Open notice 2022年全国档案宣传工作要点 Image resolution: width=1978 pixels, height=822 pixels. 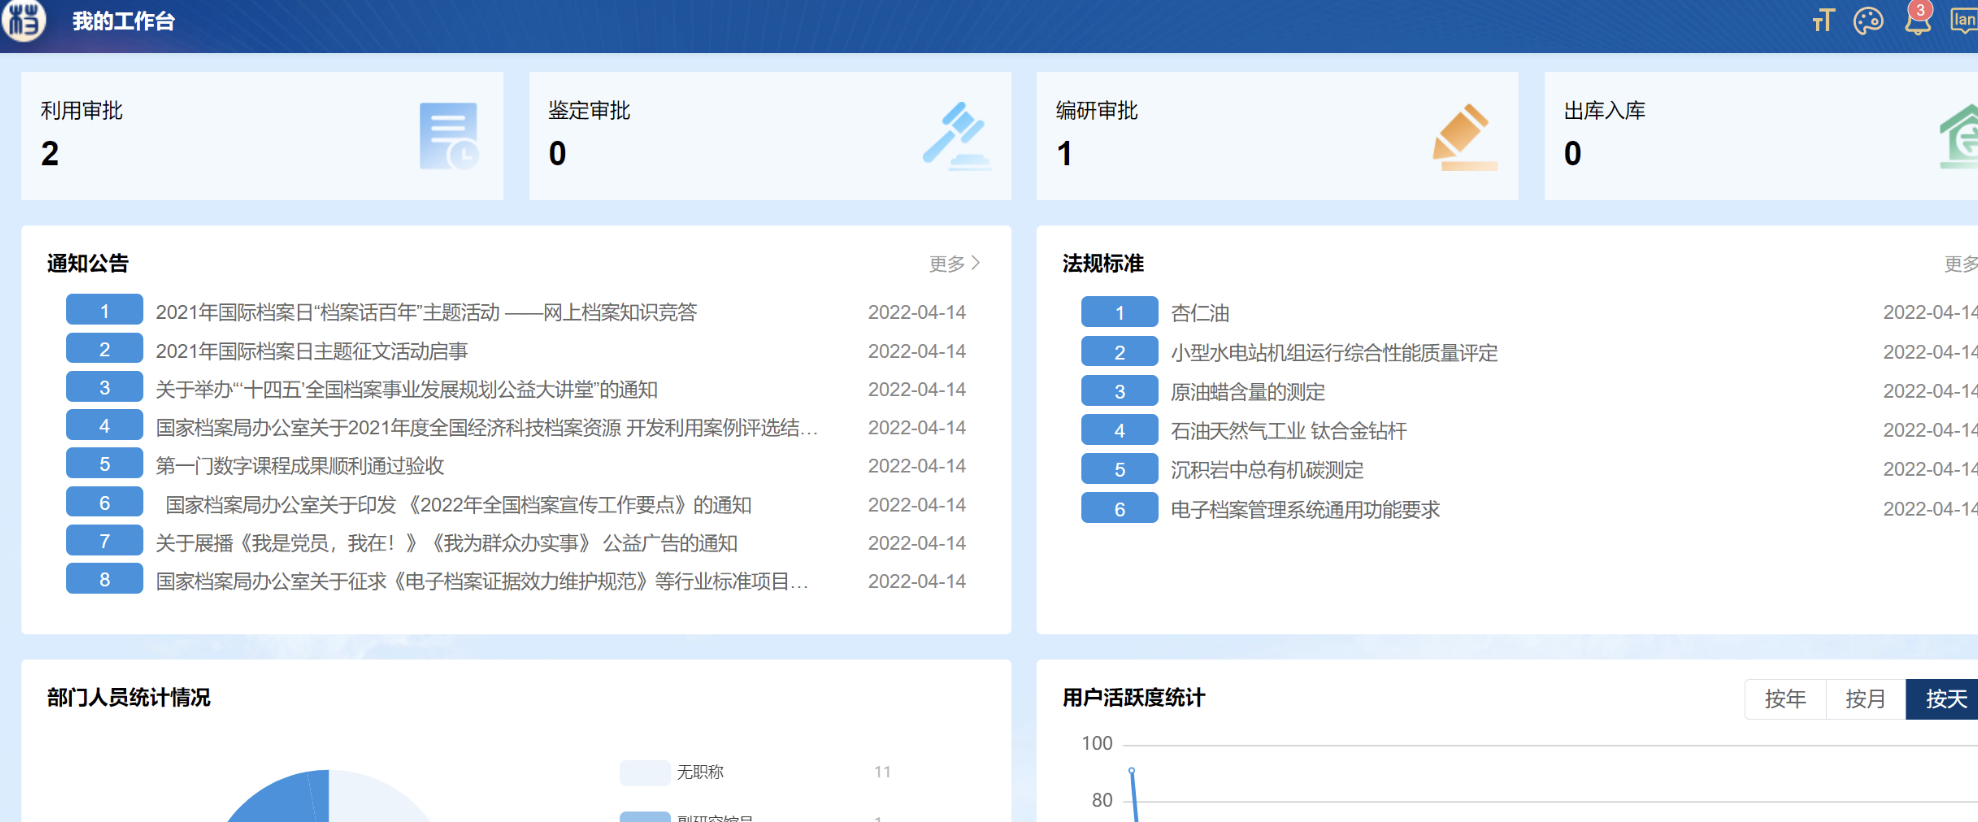(x=459, y=505)
